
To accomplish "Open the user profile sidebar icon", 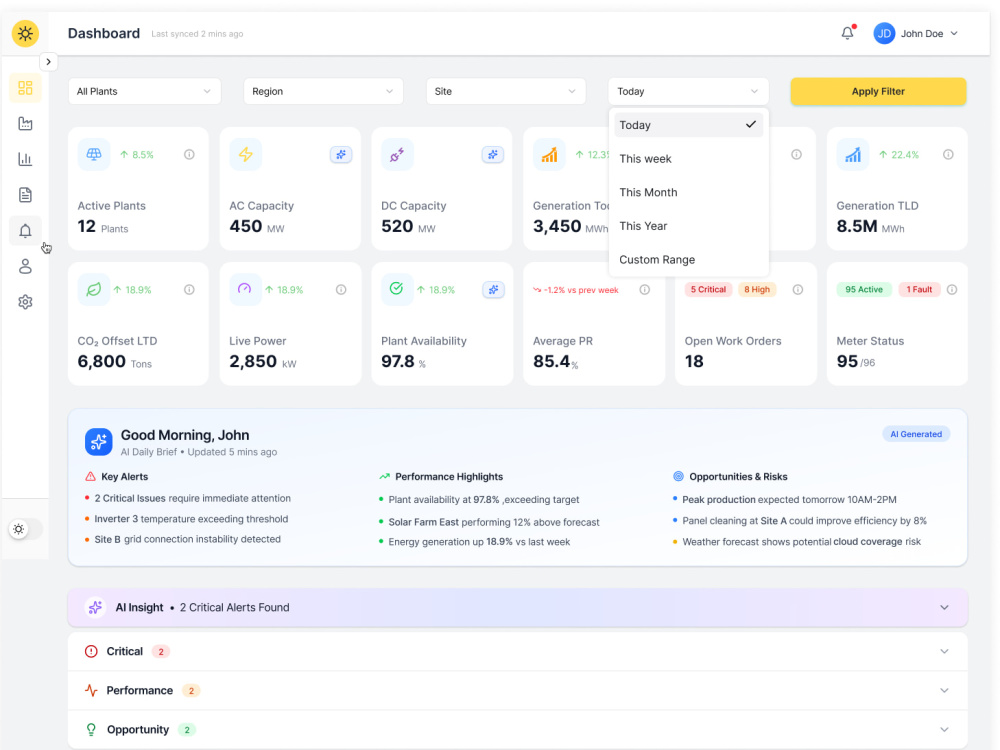I will coord(26,267).
